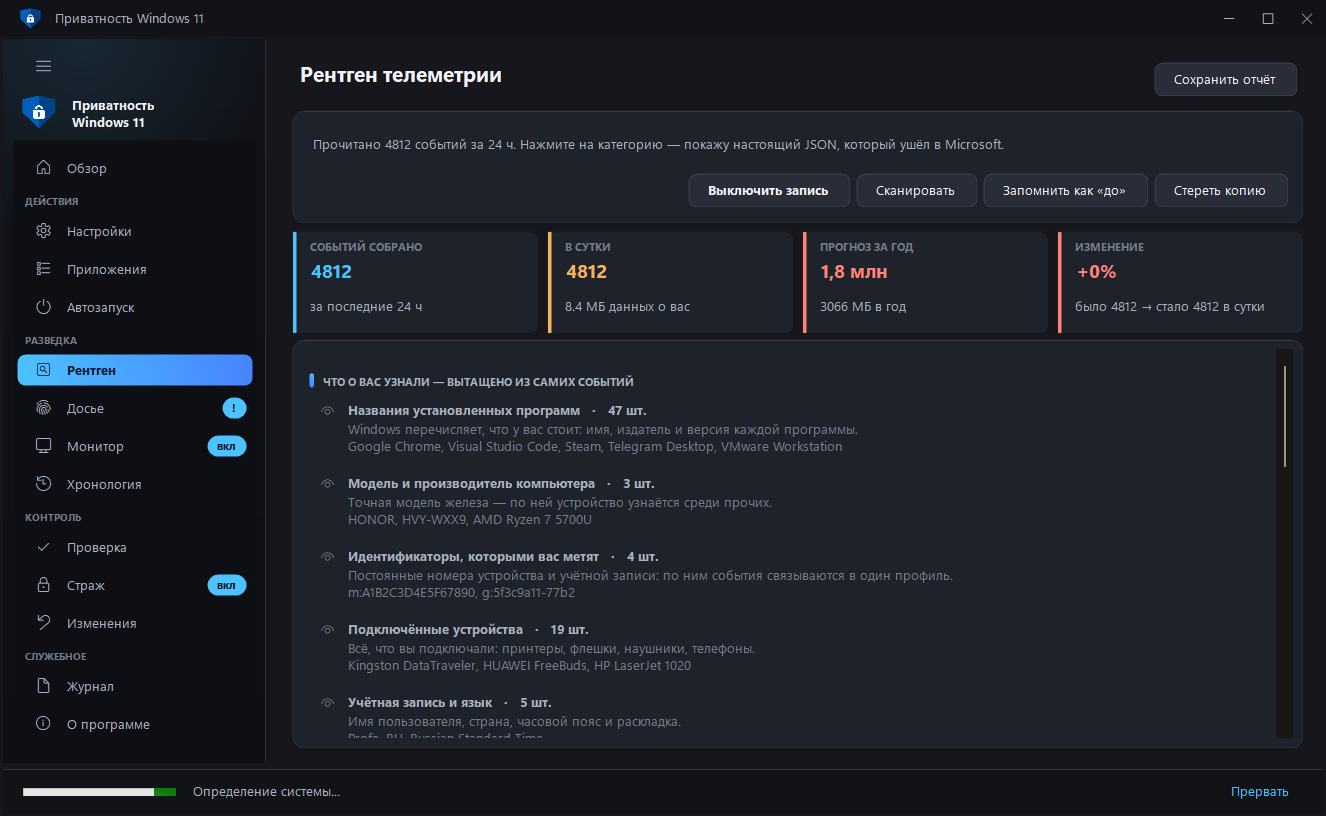This screenshot has height=816, width=1326.
Task: Click the Монитор screen icon
Action: click(43, 446)
